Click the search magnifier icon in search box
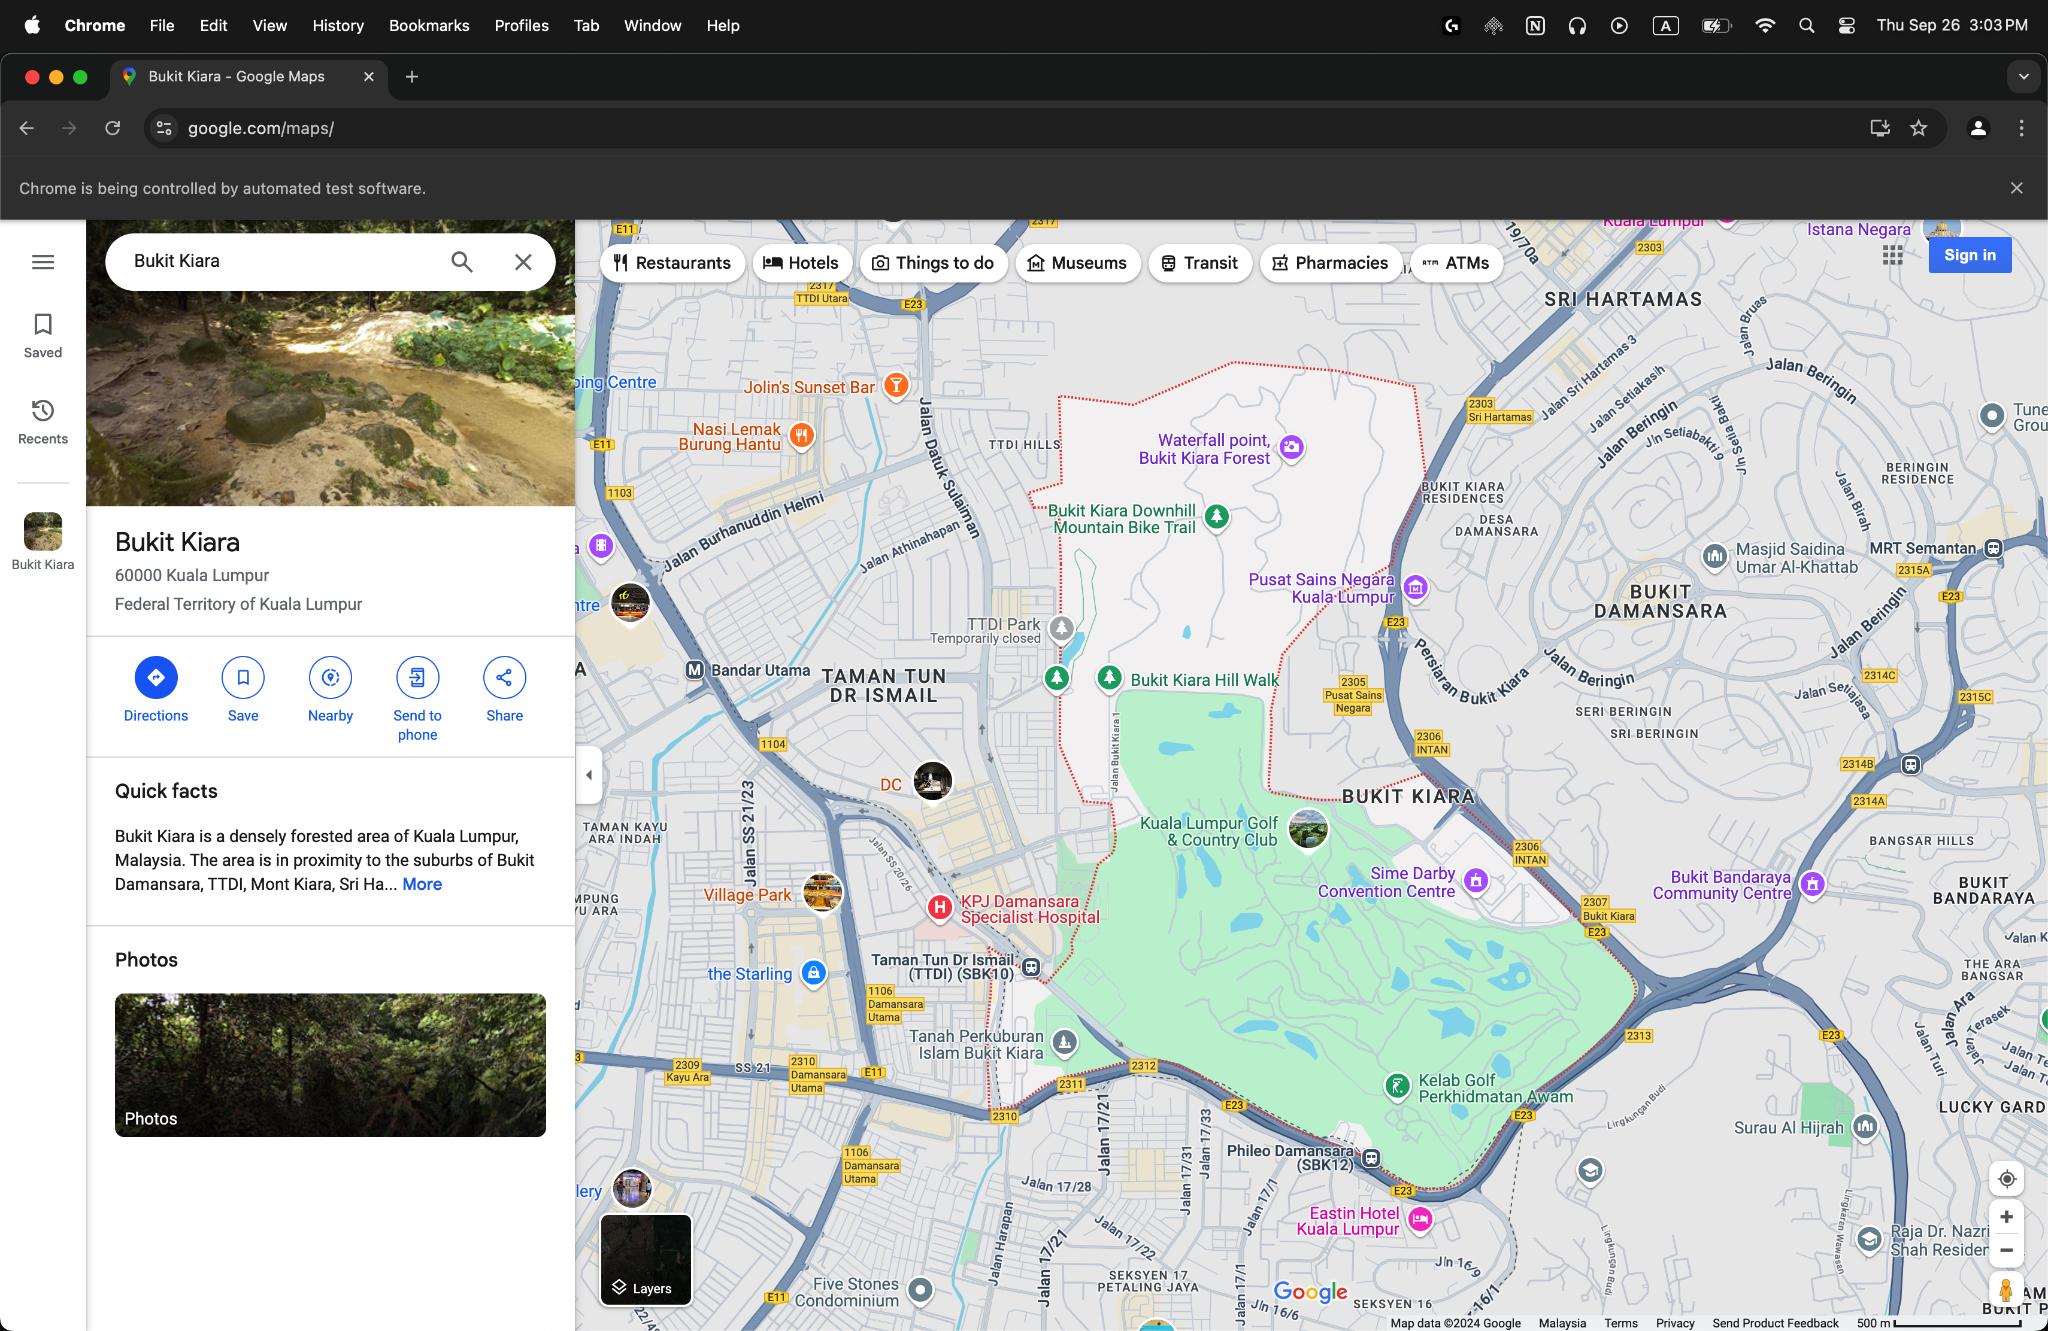This screenshot has height=1331, width=2048. click(x=461, y=262)
